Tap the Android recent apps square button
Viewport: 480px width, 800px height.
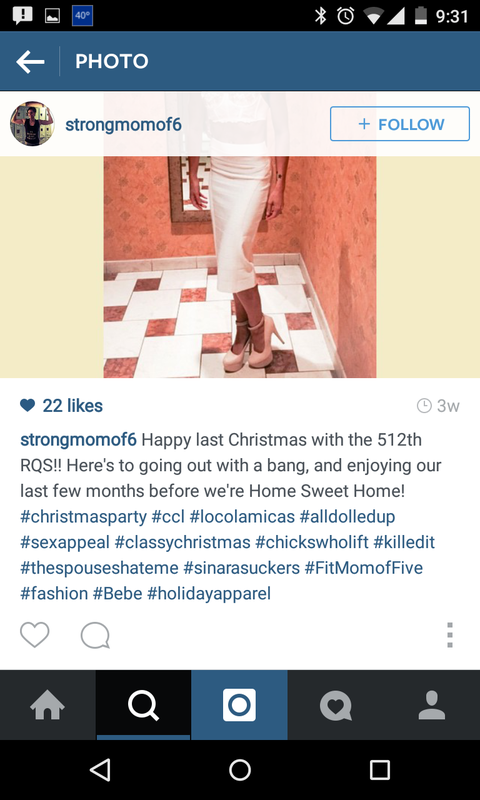[x=380, y=770]
